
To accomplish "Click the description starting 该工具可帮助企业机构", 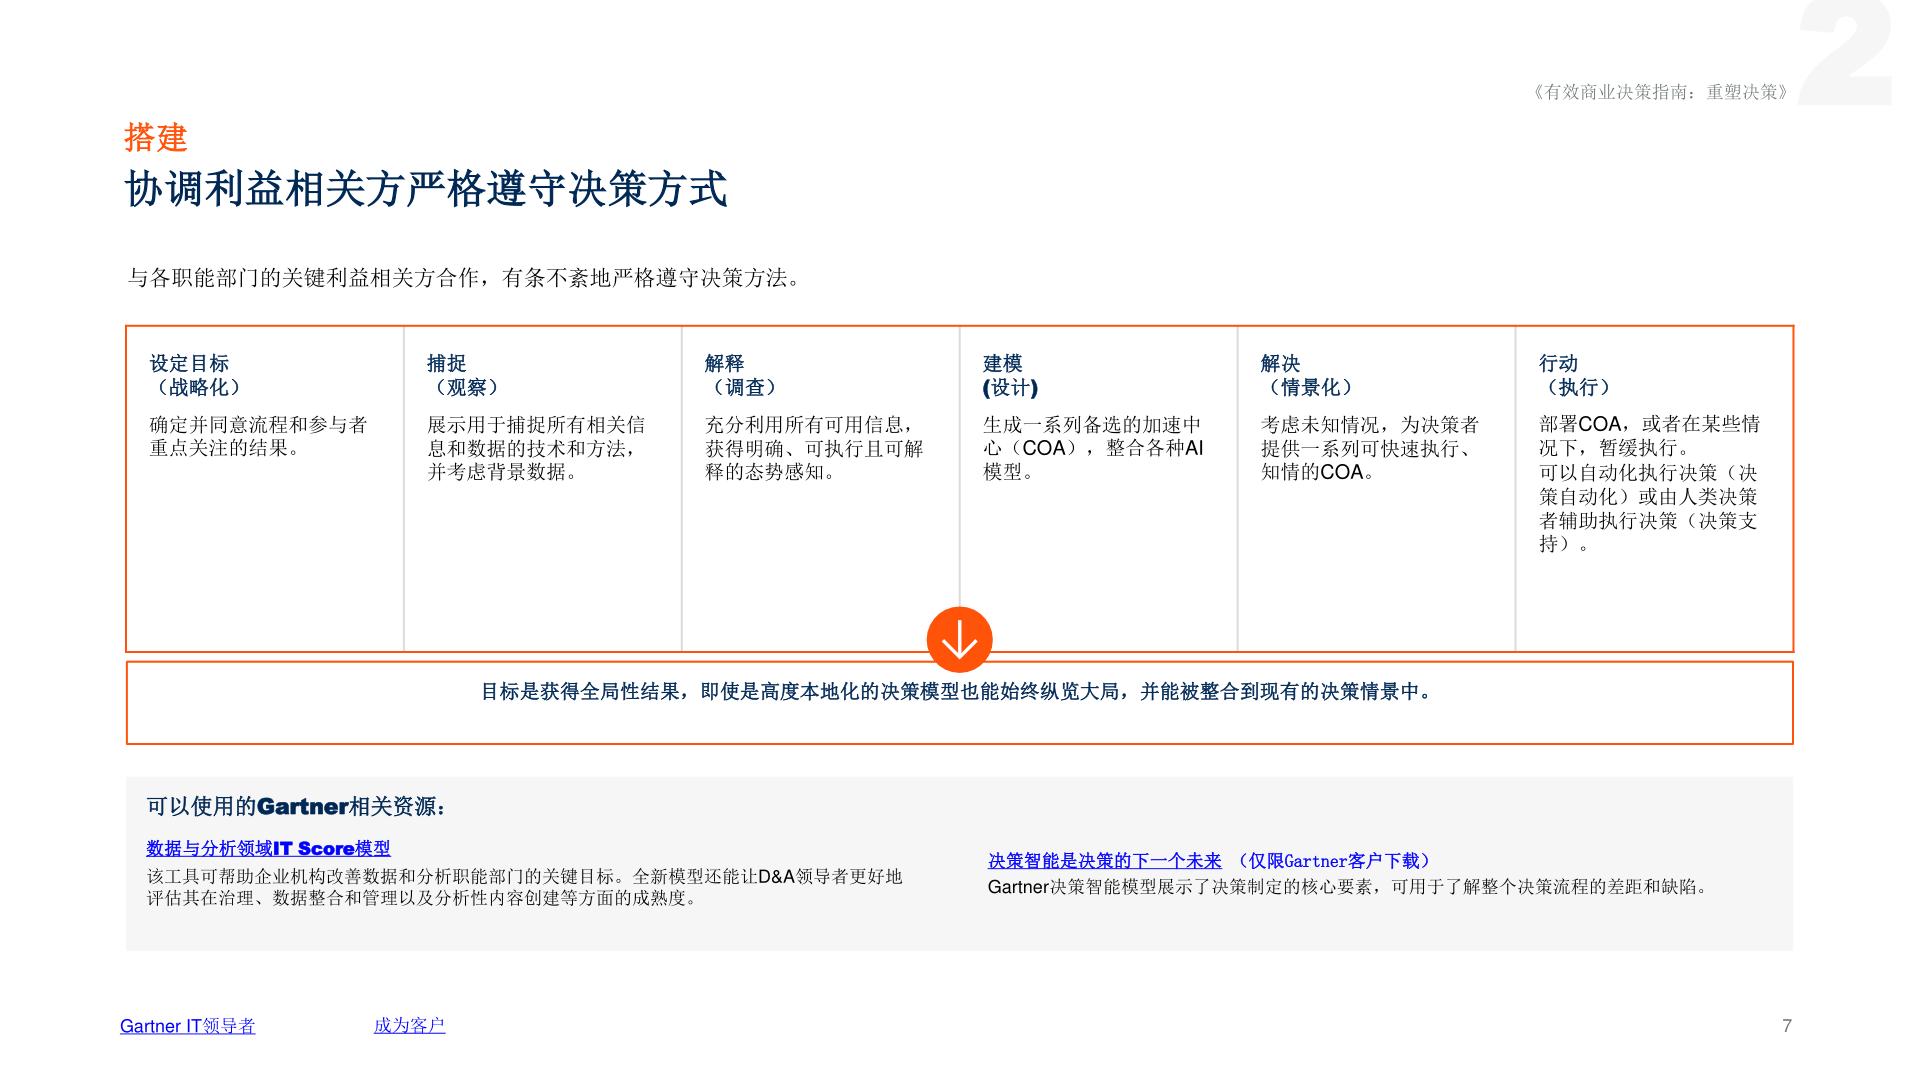I will click(x=525, y=887).
